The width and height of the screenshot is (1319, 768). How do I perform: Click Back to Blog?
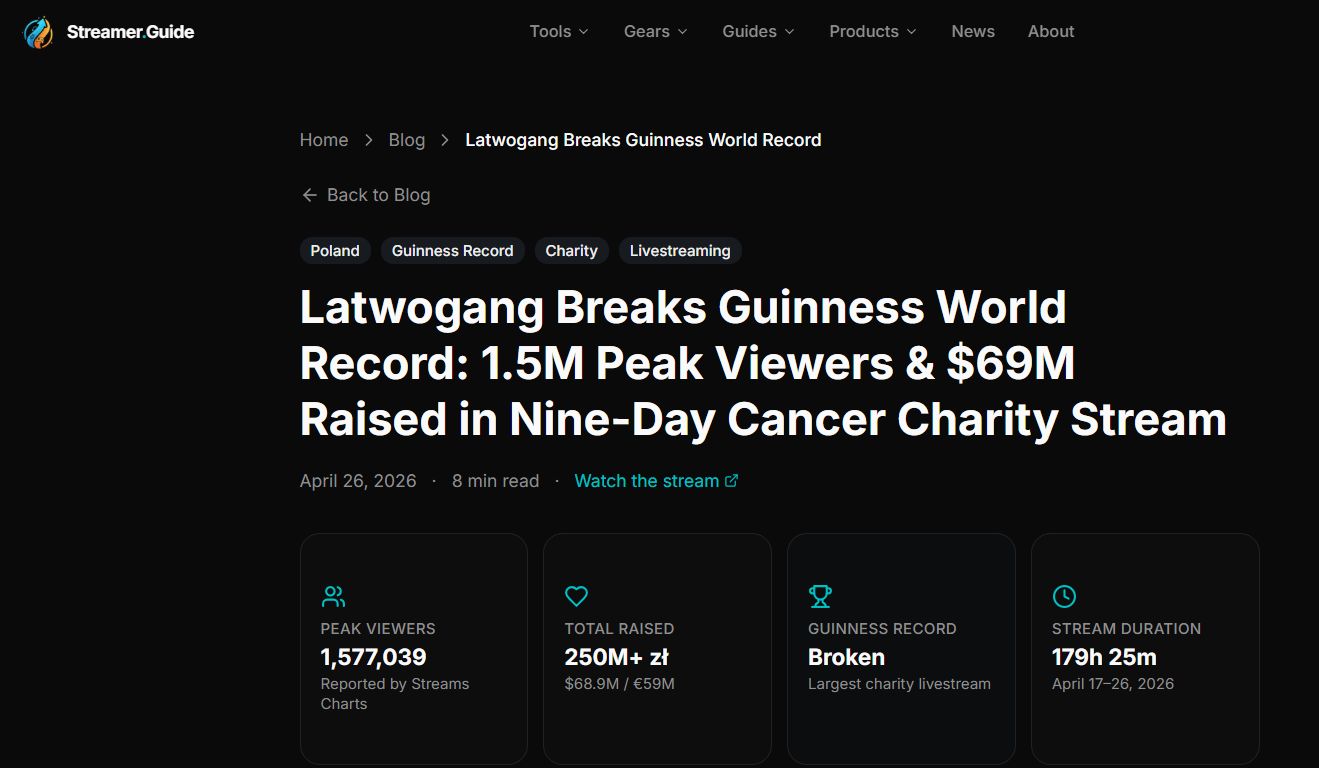(378, 195)
